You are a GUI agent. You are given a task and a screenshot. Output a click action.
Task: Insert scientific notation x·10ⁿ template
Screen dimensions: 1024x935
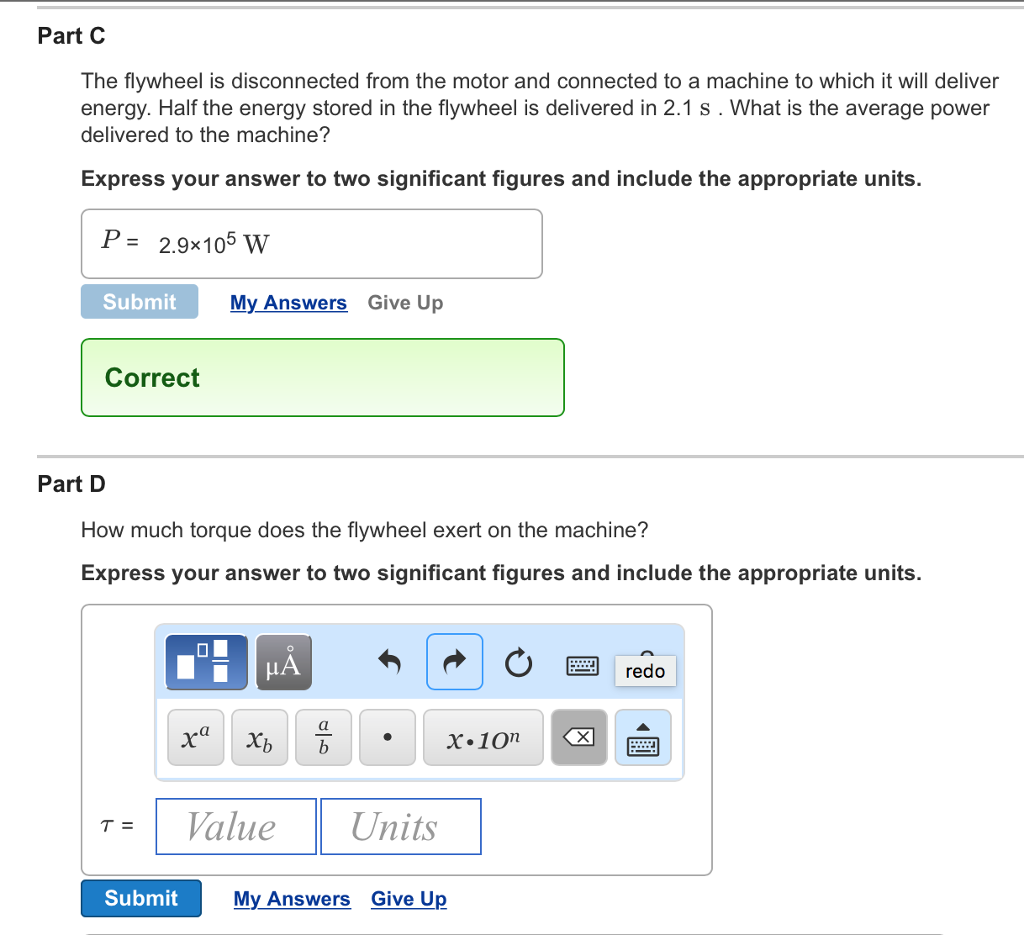483,738
